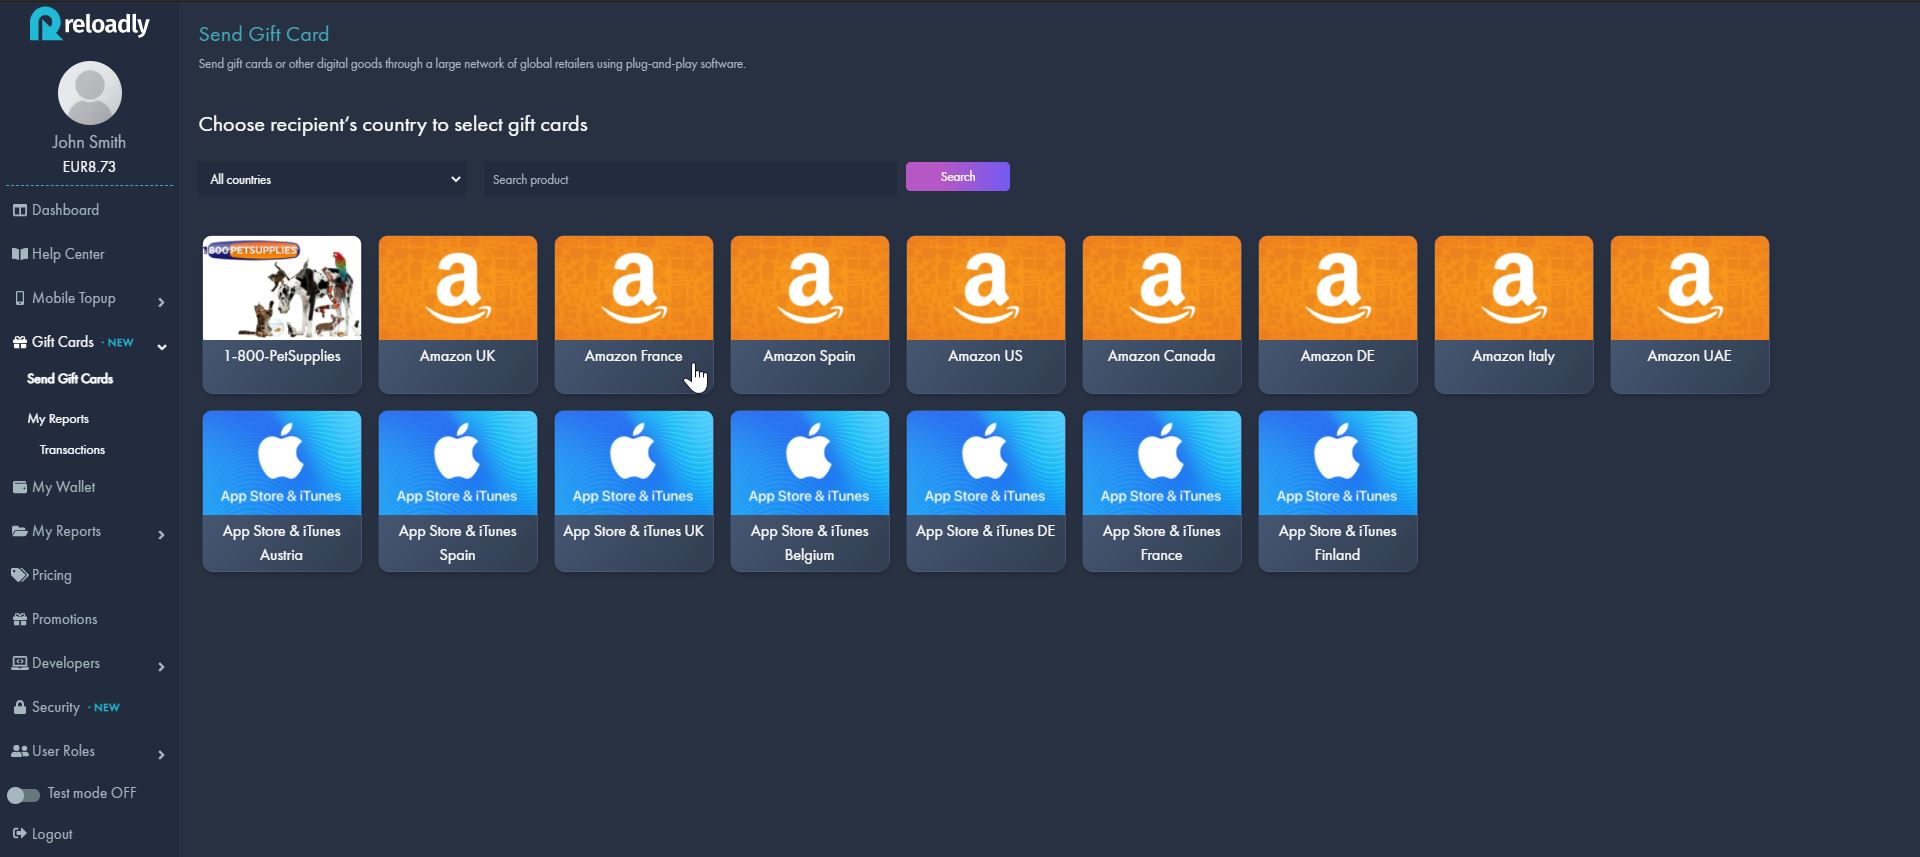The image size is (1920, 857).
Task: Select Send Gift Cards submenu item
Action: 70,379
